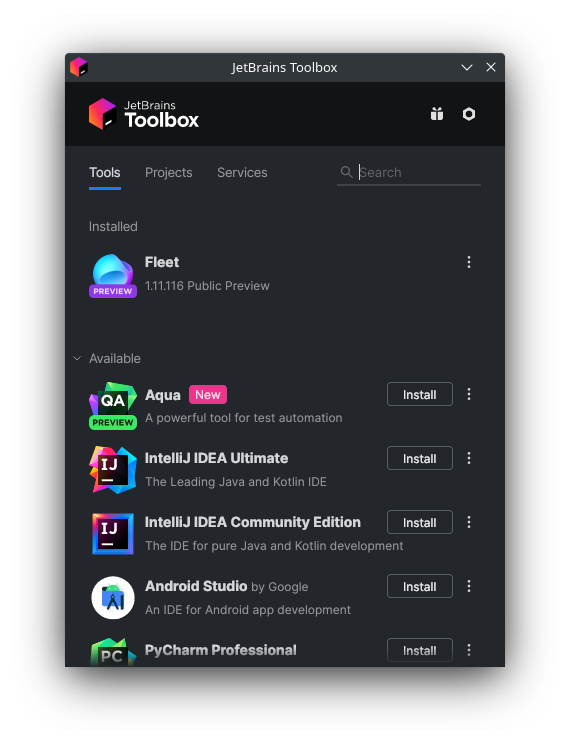Click the Fleet tool name
This screenshot has width=570, height=744.
coord(162,262)
